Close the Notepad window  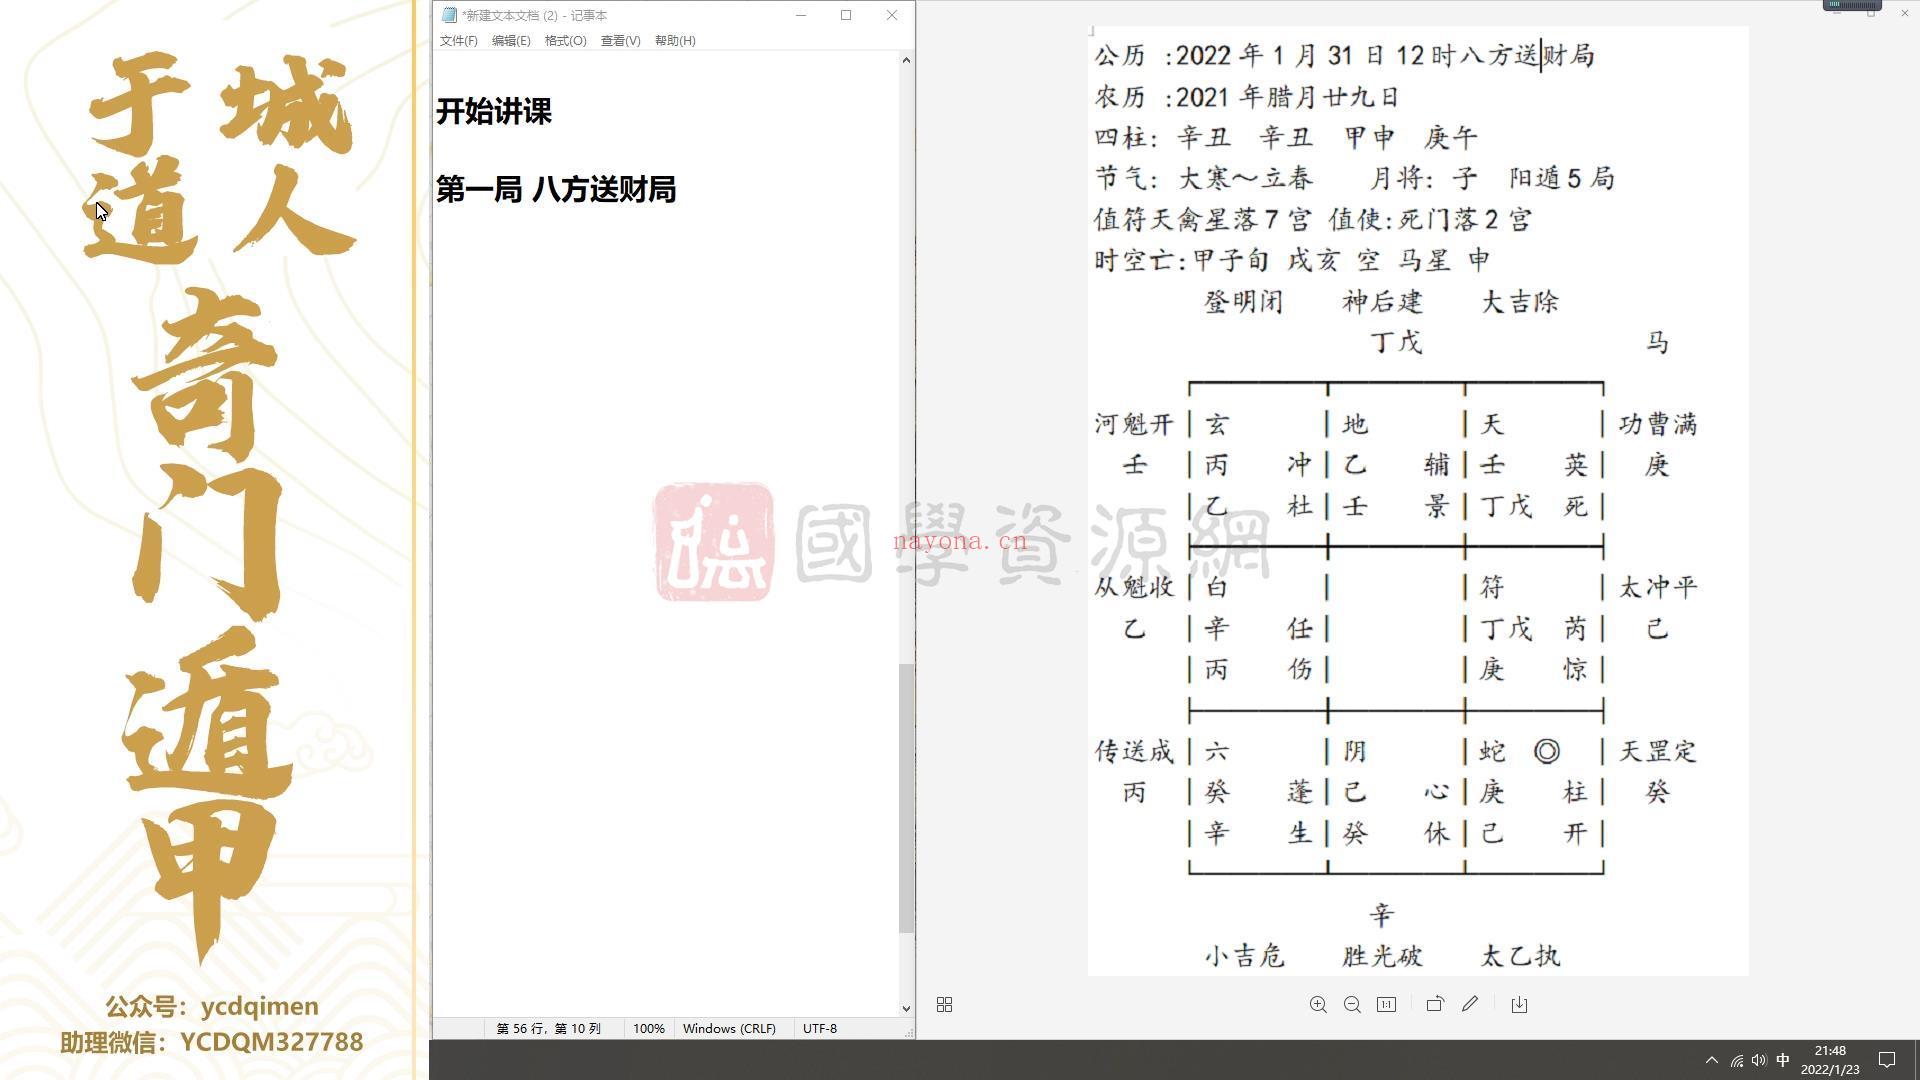pyautogui.click(x=892, y=15)
